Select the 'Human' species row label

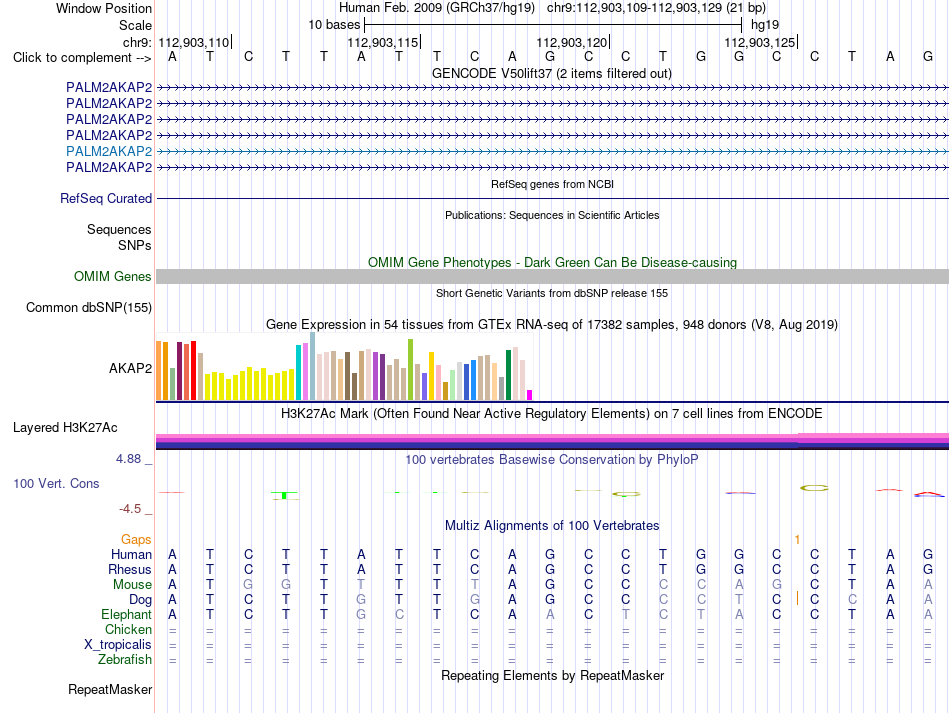(131, 554)
